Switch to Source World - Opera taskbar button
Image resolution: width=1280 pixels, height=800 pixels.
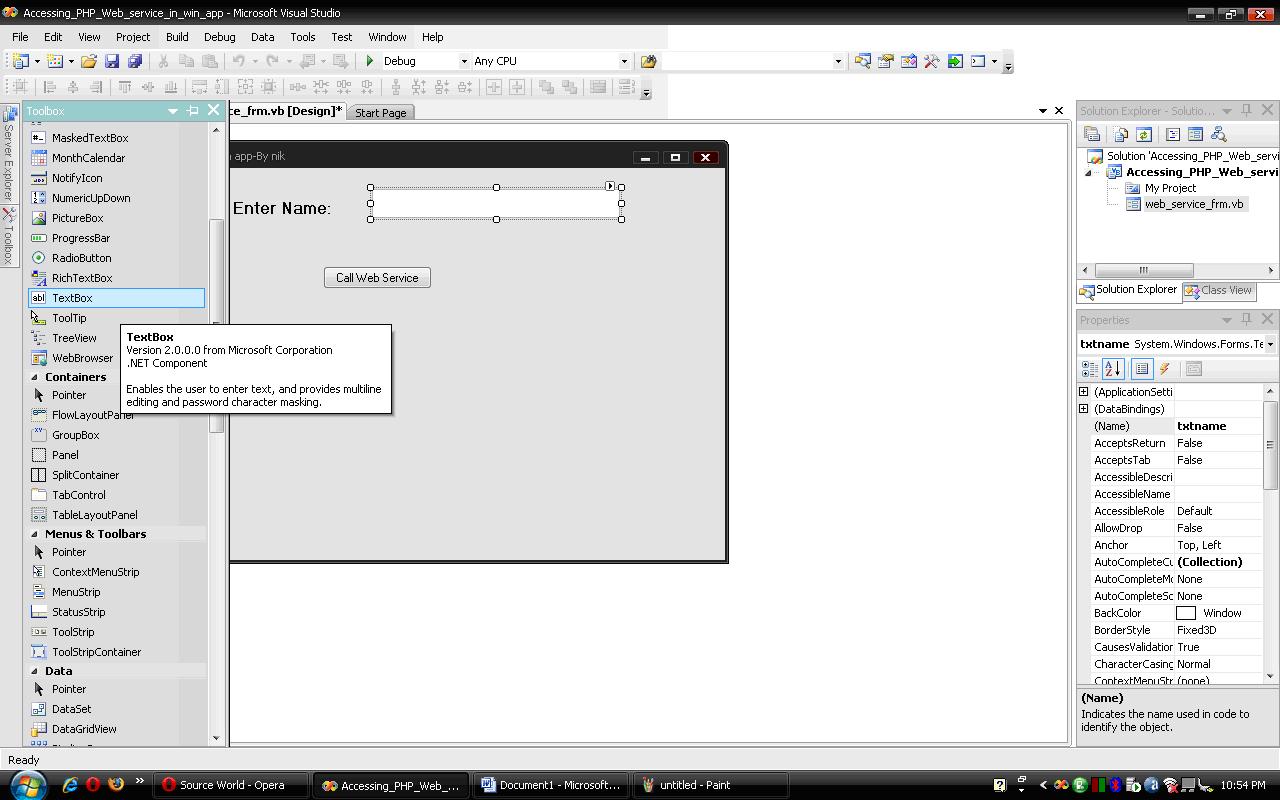tap(231, 785)
